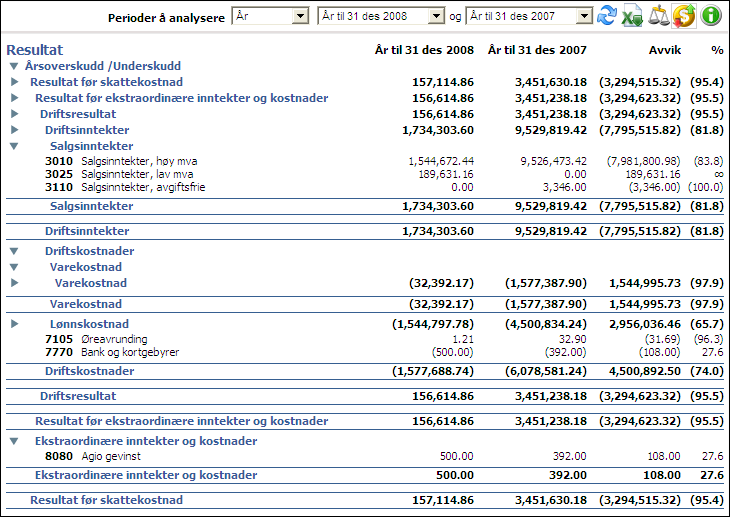This screenshot has width=730, height=517.
Task: Click value 189,631.16 in 2008 column
Action: click(x=446, y=174)
